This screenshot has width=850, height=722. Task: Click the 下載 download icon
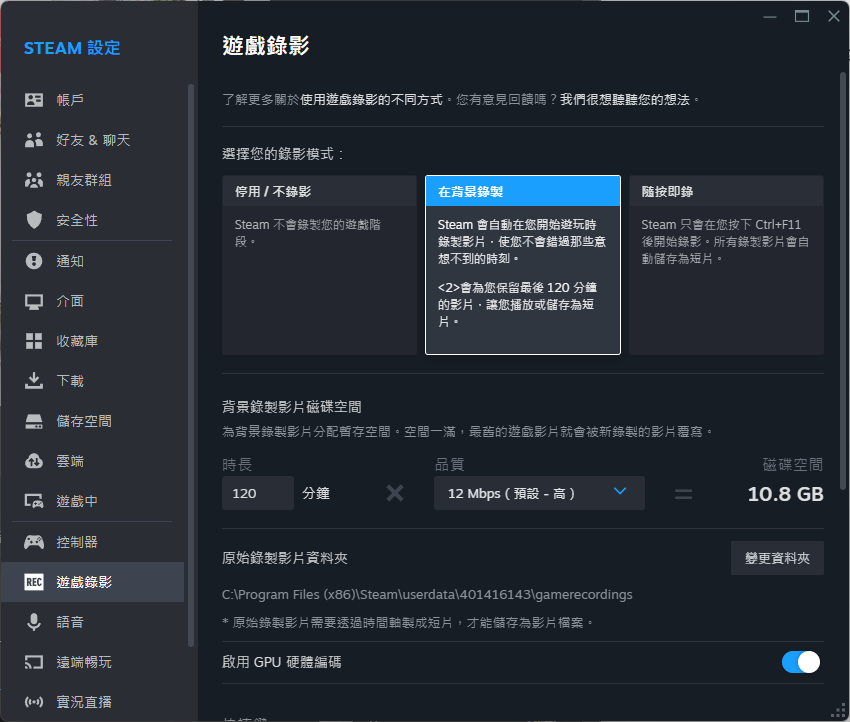click(x=34, y=381)
